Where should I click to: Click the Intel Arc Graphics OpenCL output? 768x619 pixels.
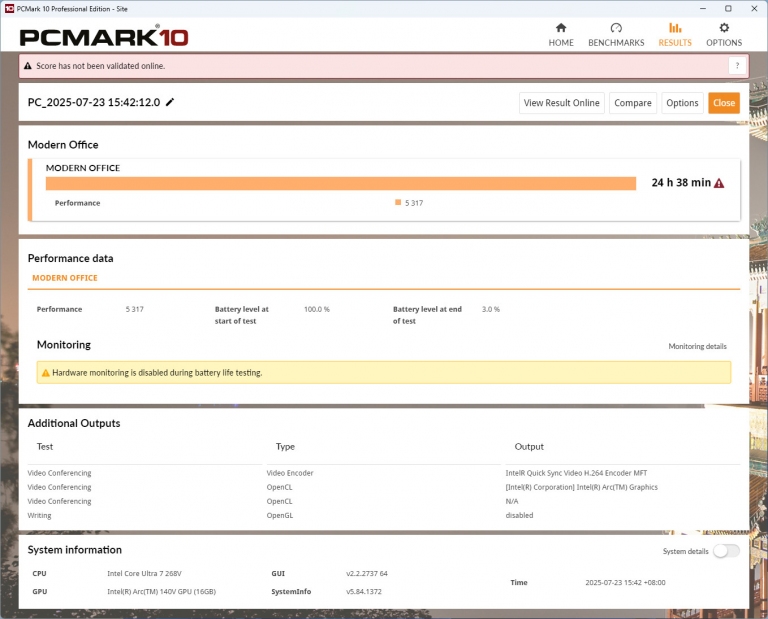click(581, 487)
